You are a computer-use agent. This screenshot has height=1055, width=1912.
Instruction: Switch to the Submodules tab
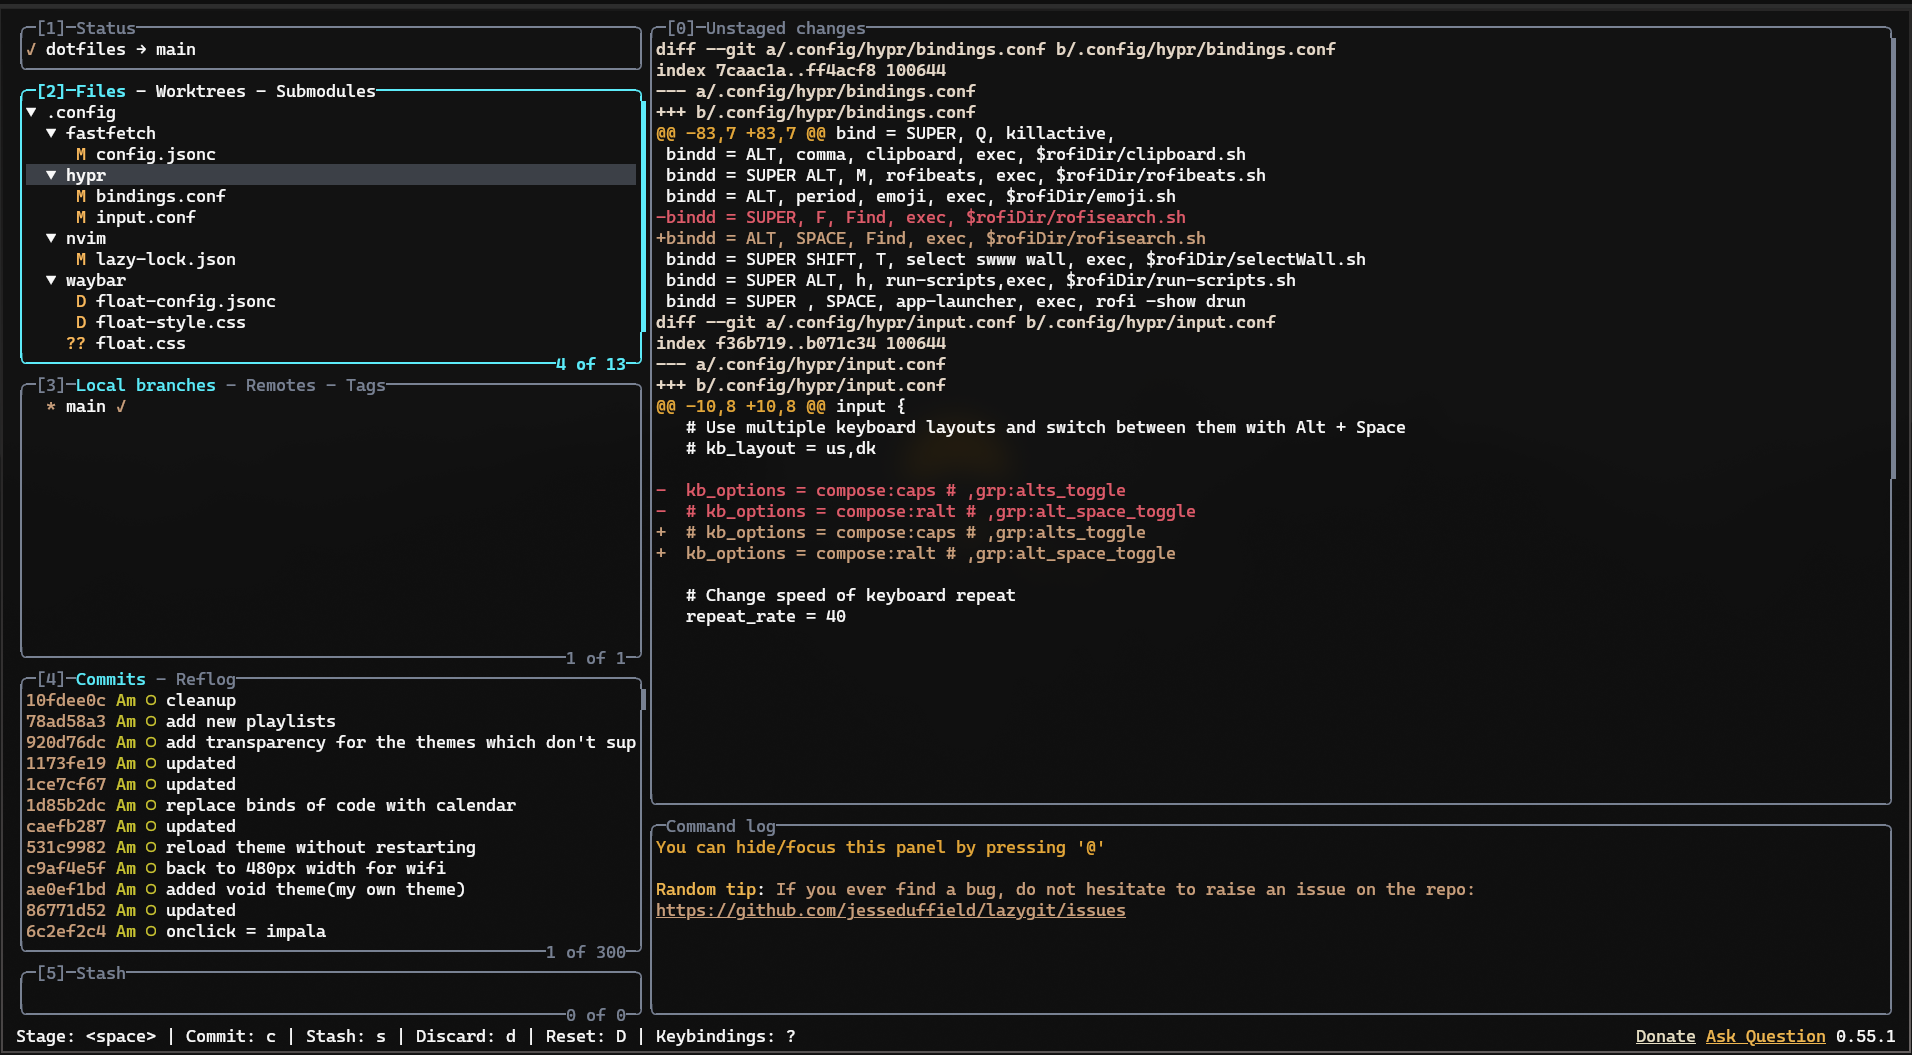[x=326, y=91]
